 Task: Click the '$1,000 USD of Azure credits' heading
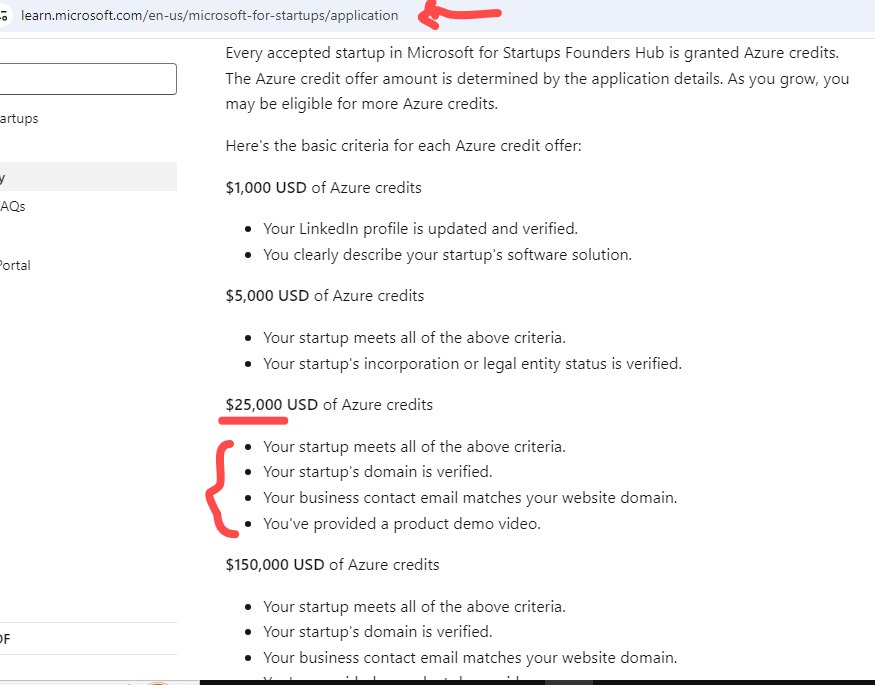tap(323, 187)
